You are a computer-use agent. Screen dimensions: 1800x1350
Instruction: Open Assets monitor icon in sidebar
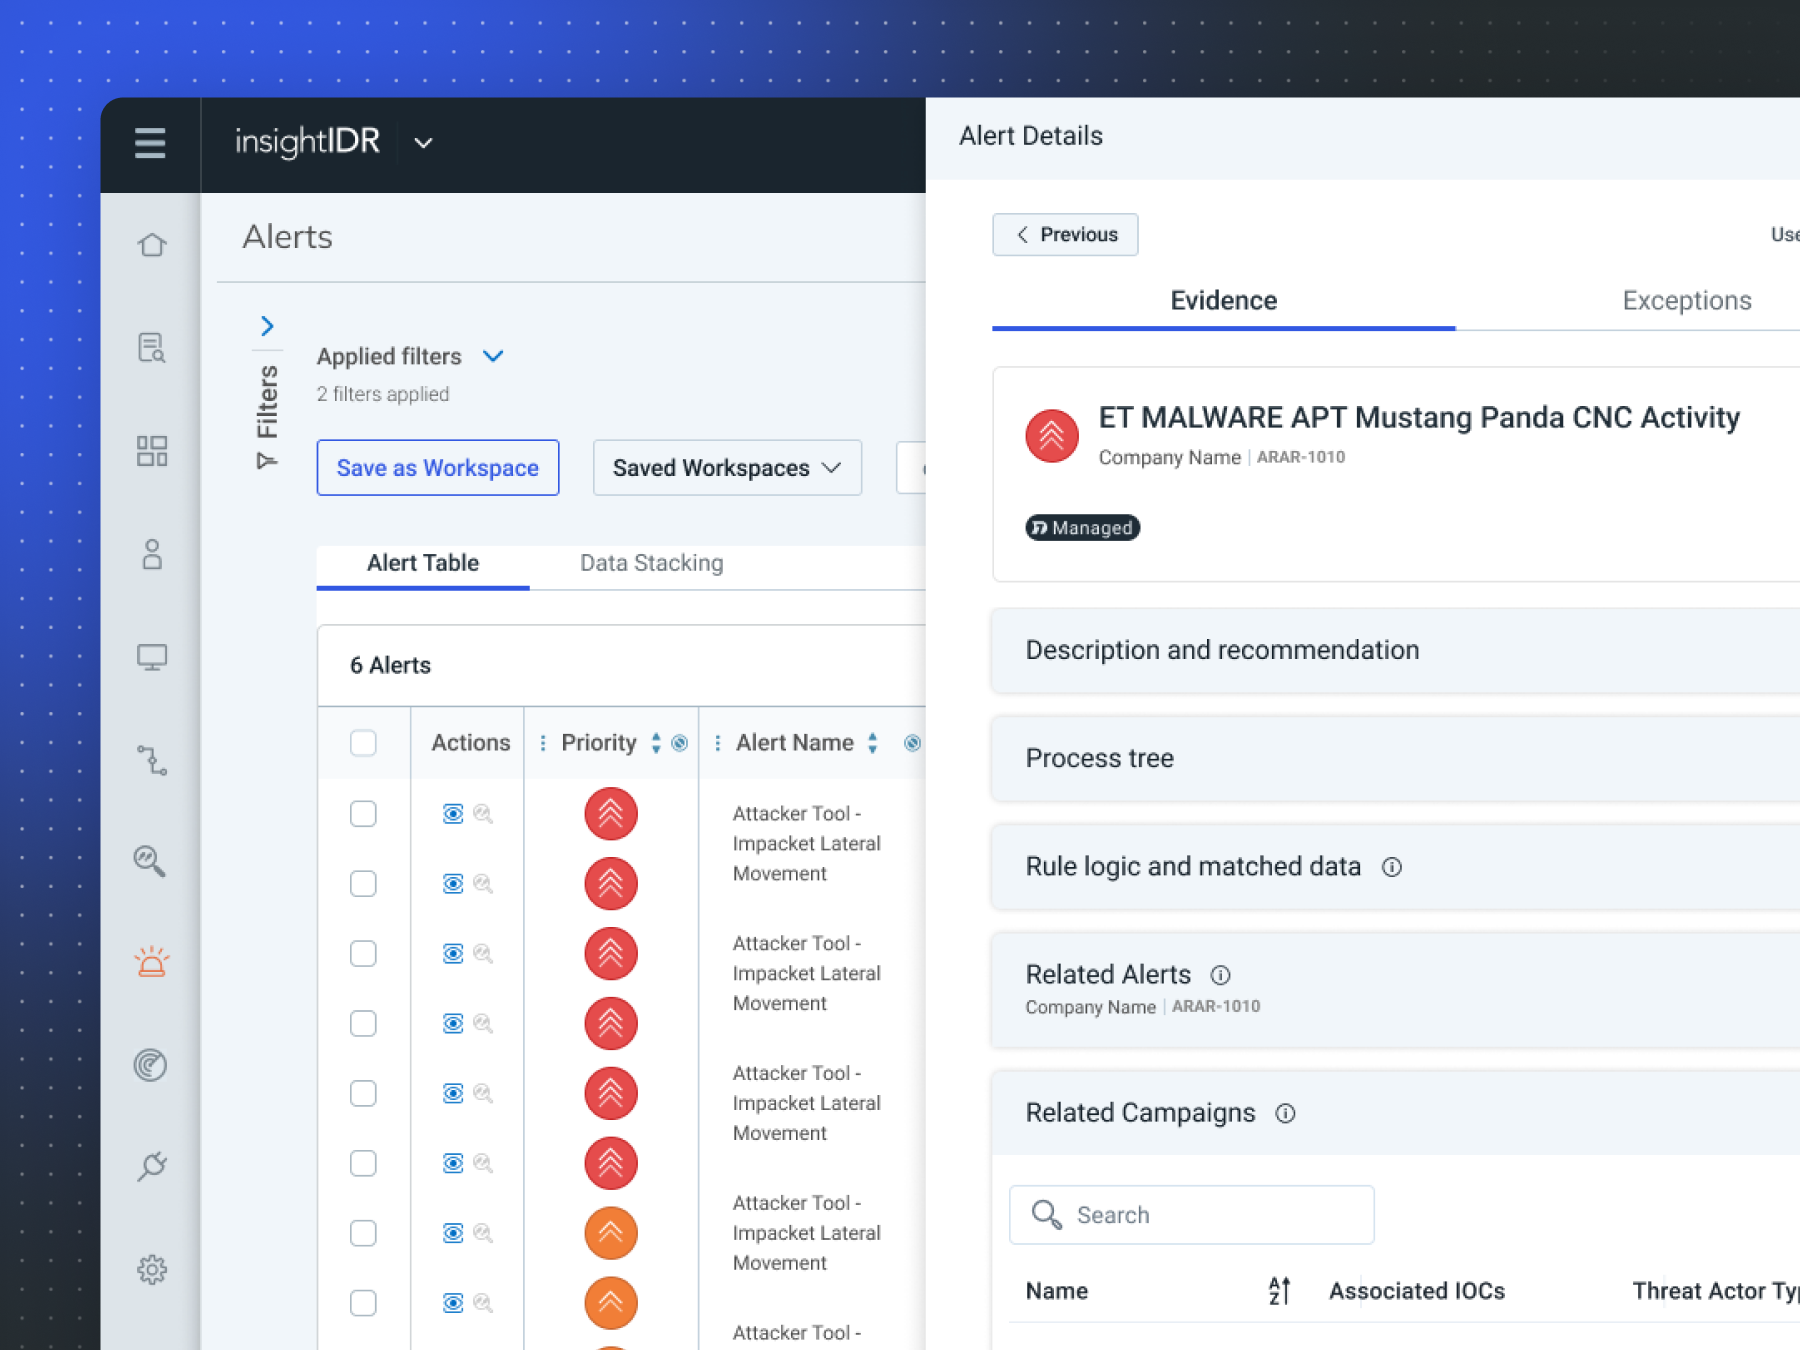pos(151,657)
